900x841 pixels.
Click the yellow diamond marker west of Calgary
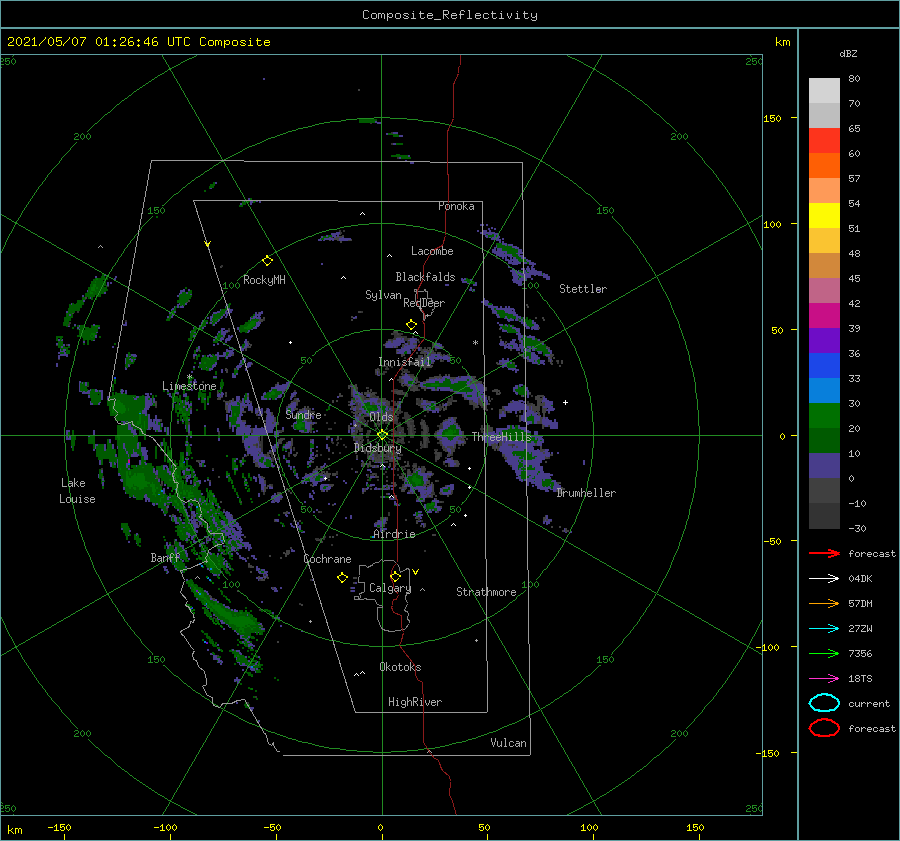pos(342,578)
